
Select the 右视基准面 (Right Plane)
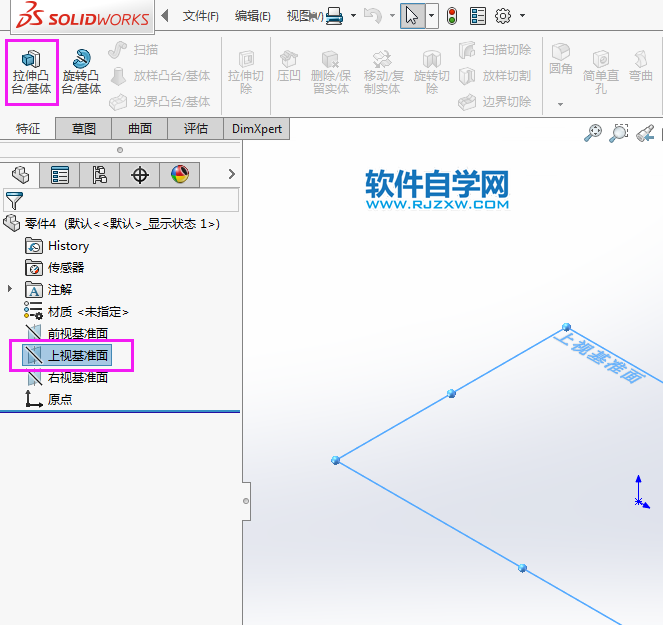[67, 377]
